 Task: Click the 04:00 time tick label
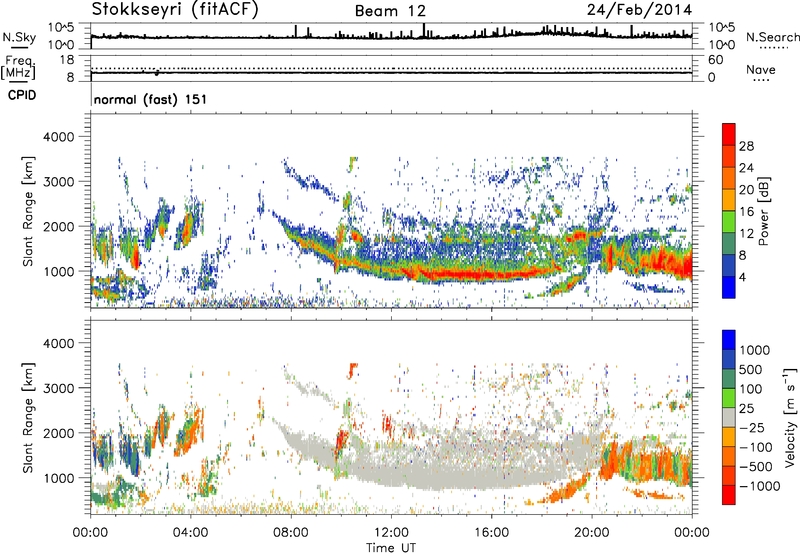click(x=190, y=533)
